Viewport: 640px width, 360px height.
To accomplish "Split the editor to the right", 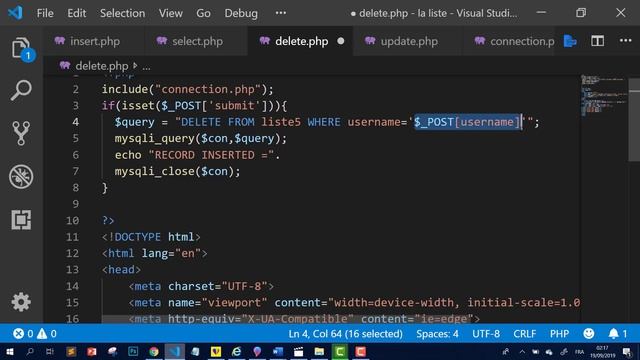I will 598,41.
